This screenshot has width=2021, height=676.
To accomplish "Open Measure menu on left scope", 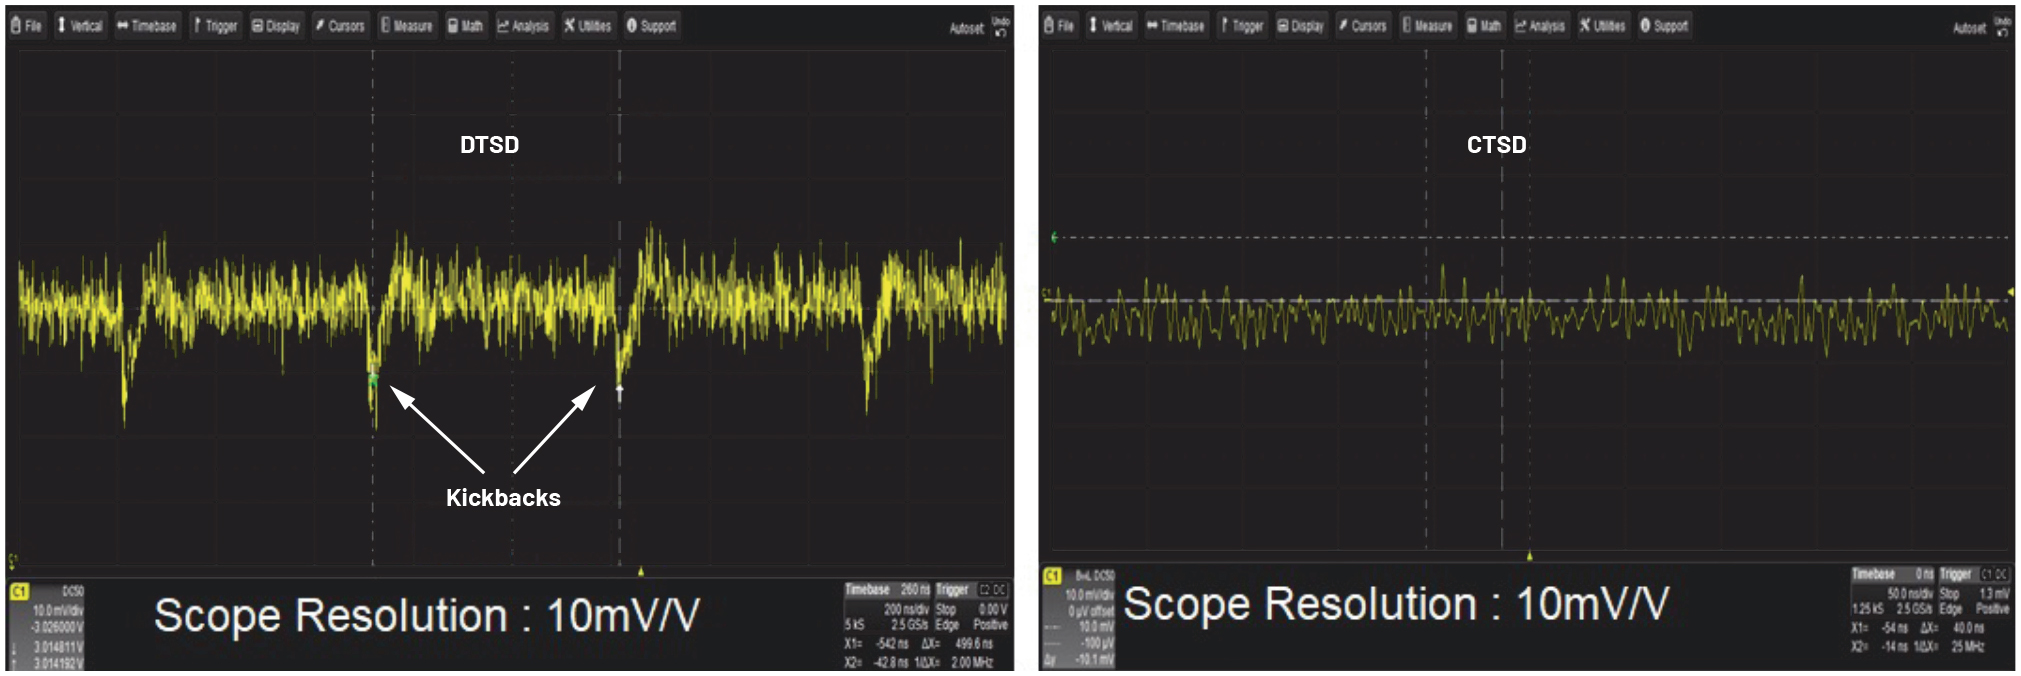I will [406, 26].
